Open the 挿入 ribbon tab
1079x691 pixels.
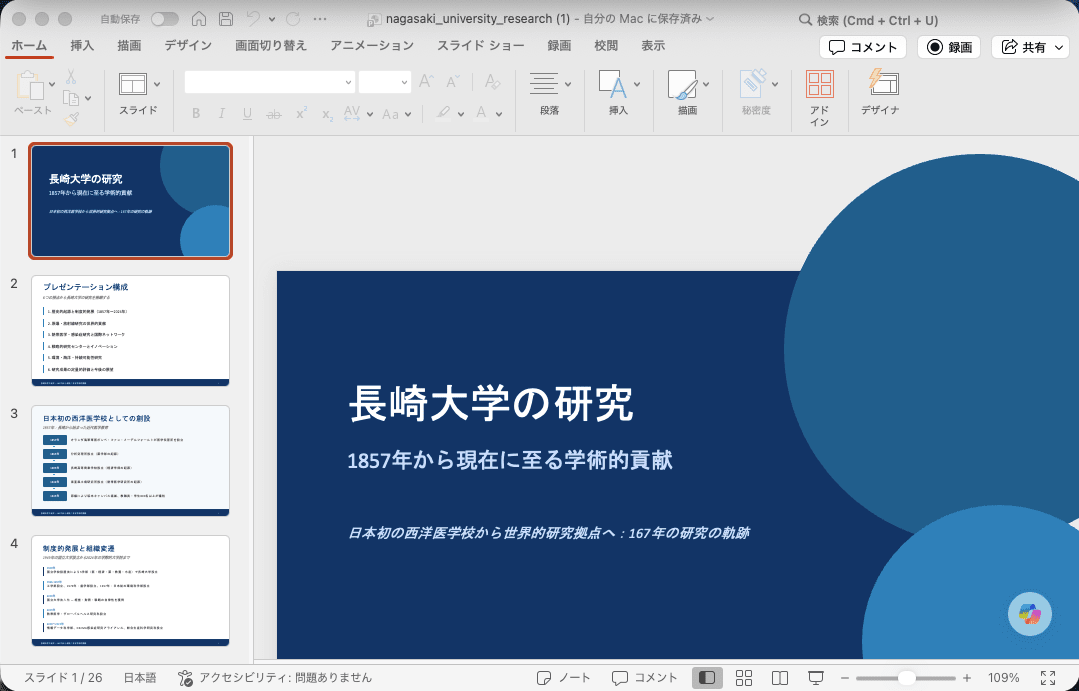coord(82,46)
